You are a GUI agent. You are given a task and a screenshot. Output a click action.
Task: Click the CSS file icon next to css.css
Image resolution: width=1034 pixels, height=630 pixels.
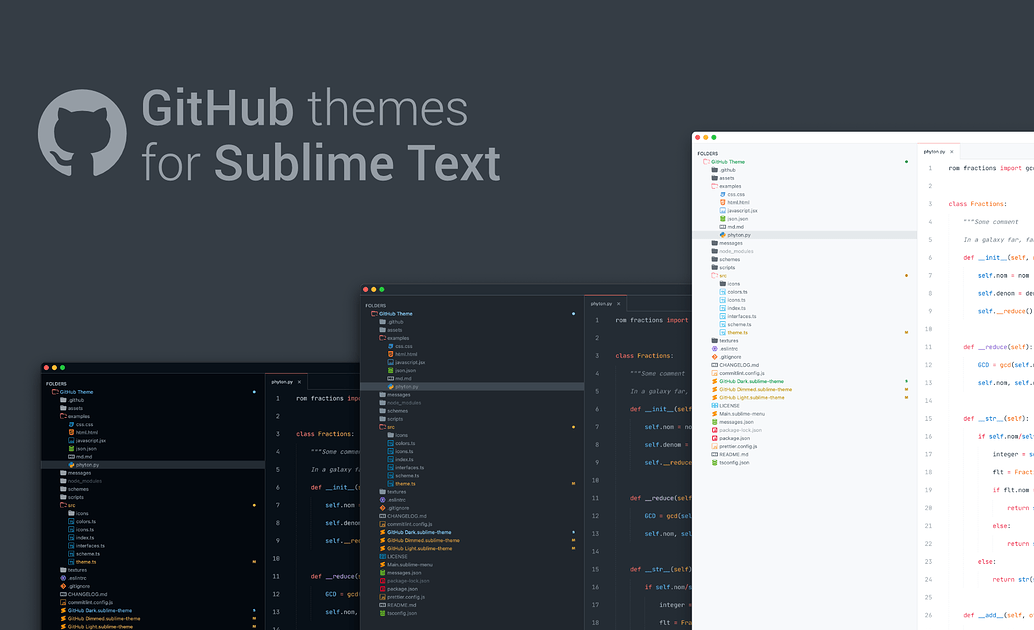tap(722, 194)
